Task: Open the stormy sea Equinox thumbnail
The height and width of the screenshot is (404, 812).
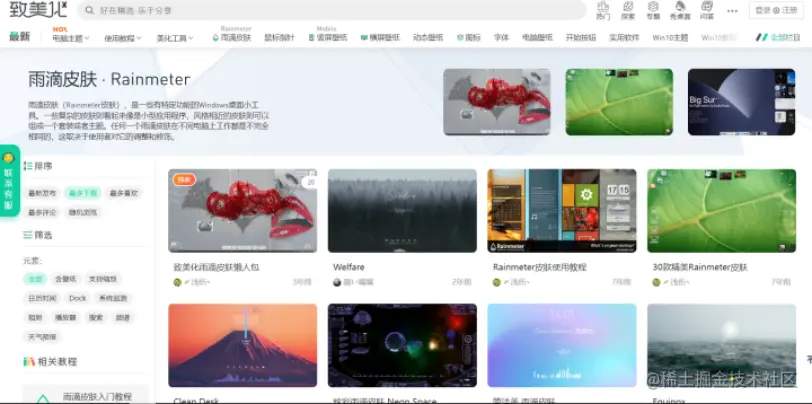Action: pyautogui.click(x=721, y=345)
